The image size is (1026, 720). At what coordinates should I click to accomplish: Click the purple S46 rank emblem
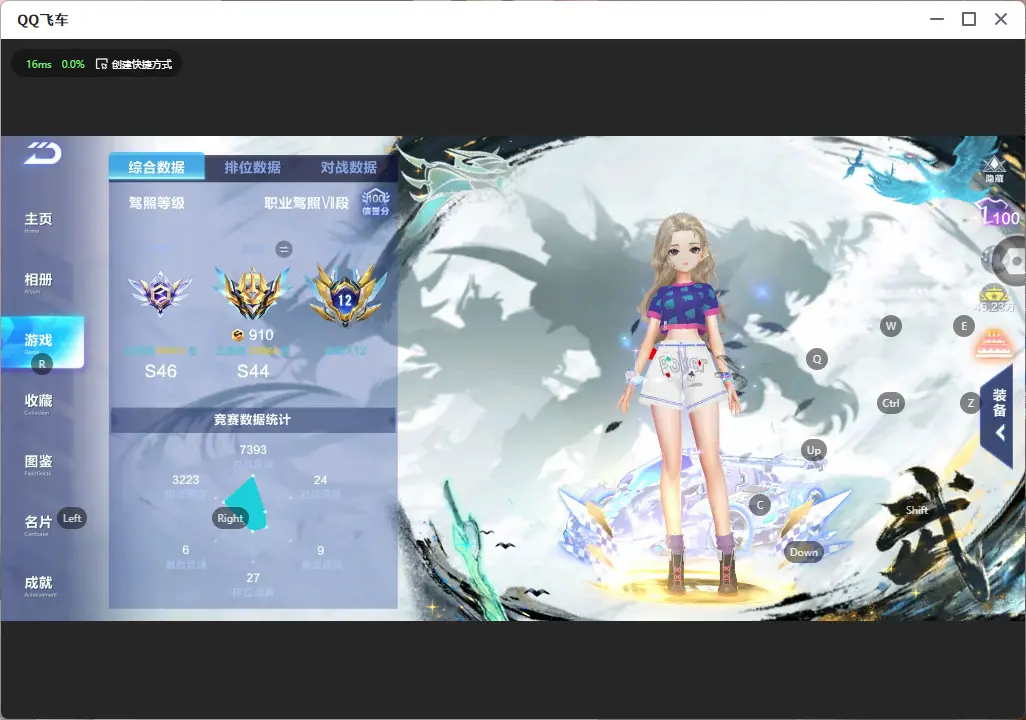[160, 293]
